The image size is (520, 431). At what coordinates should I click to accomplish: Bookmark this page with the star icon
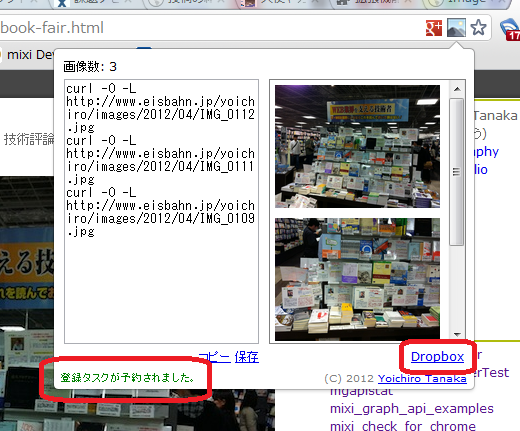point(479,28)
